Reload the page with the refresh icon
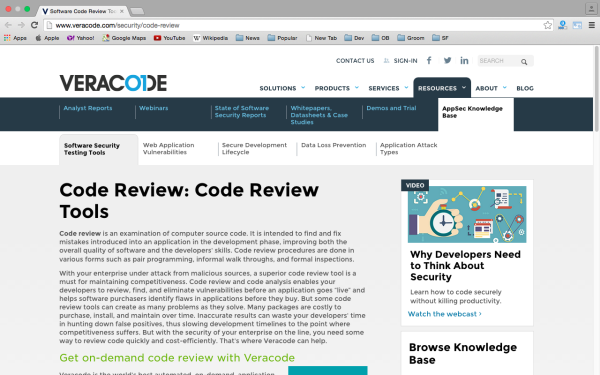Viewport: 600px width, 375px height. (34, 25)
